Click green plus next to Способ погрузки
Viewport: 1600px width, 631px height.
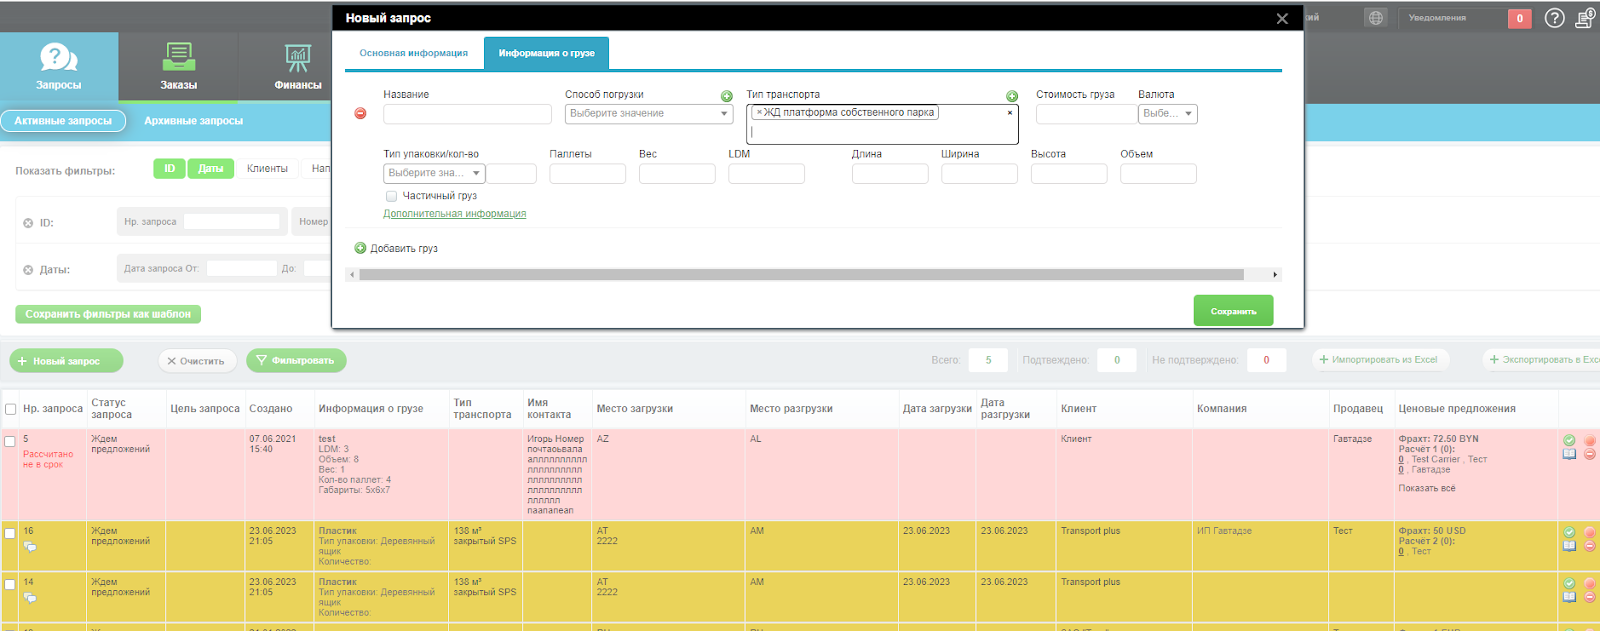point(727,96)
